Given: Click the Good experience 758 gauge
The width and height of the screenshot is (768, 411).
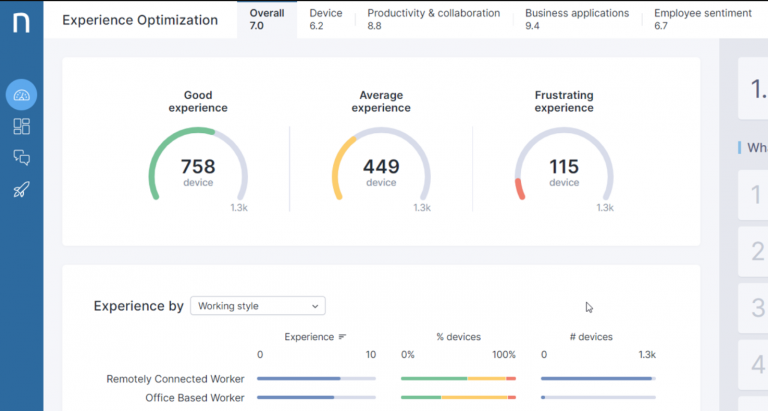Looking at the screenshot, I should tap(198, 165).
